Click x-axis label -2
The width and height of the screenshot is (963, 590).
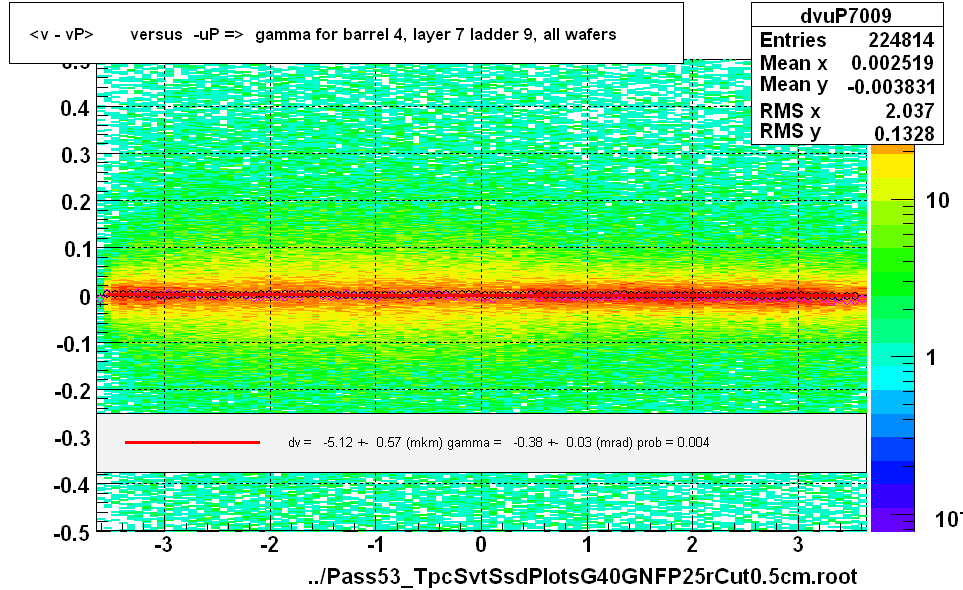(x=269, y=545)
